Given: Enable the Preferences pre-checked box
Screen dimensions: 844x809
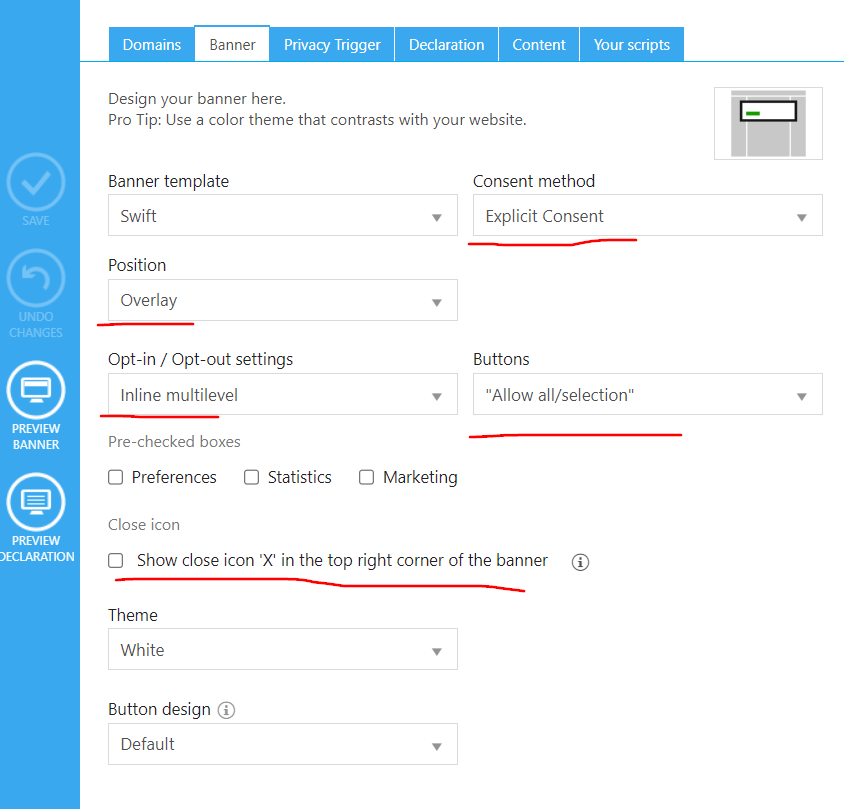Looking at the screenshot, I should tap(116, 478).
